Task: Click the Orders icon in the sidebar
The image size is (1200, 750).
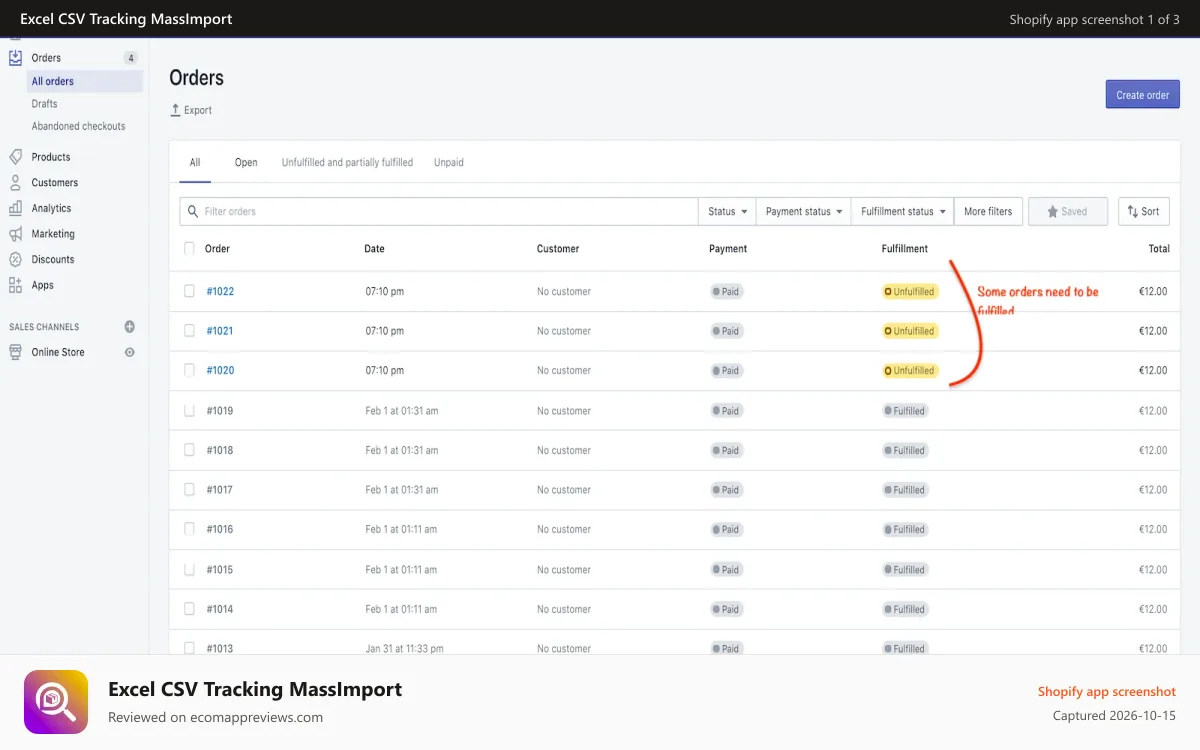Action: [x=15, y=58]
